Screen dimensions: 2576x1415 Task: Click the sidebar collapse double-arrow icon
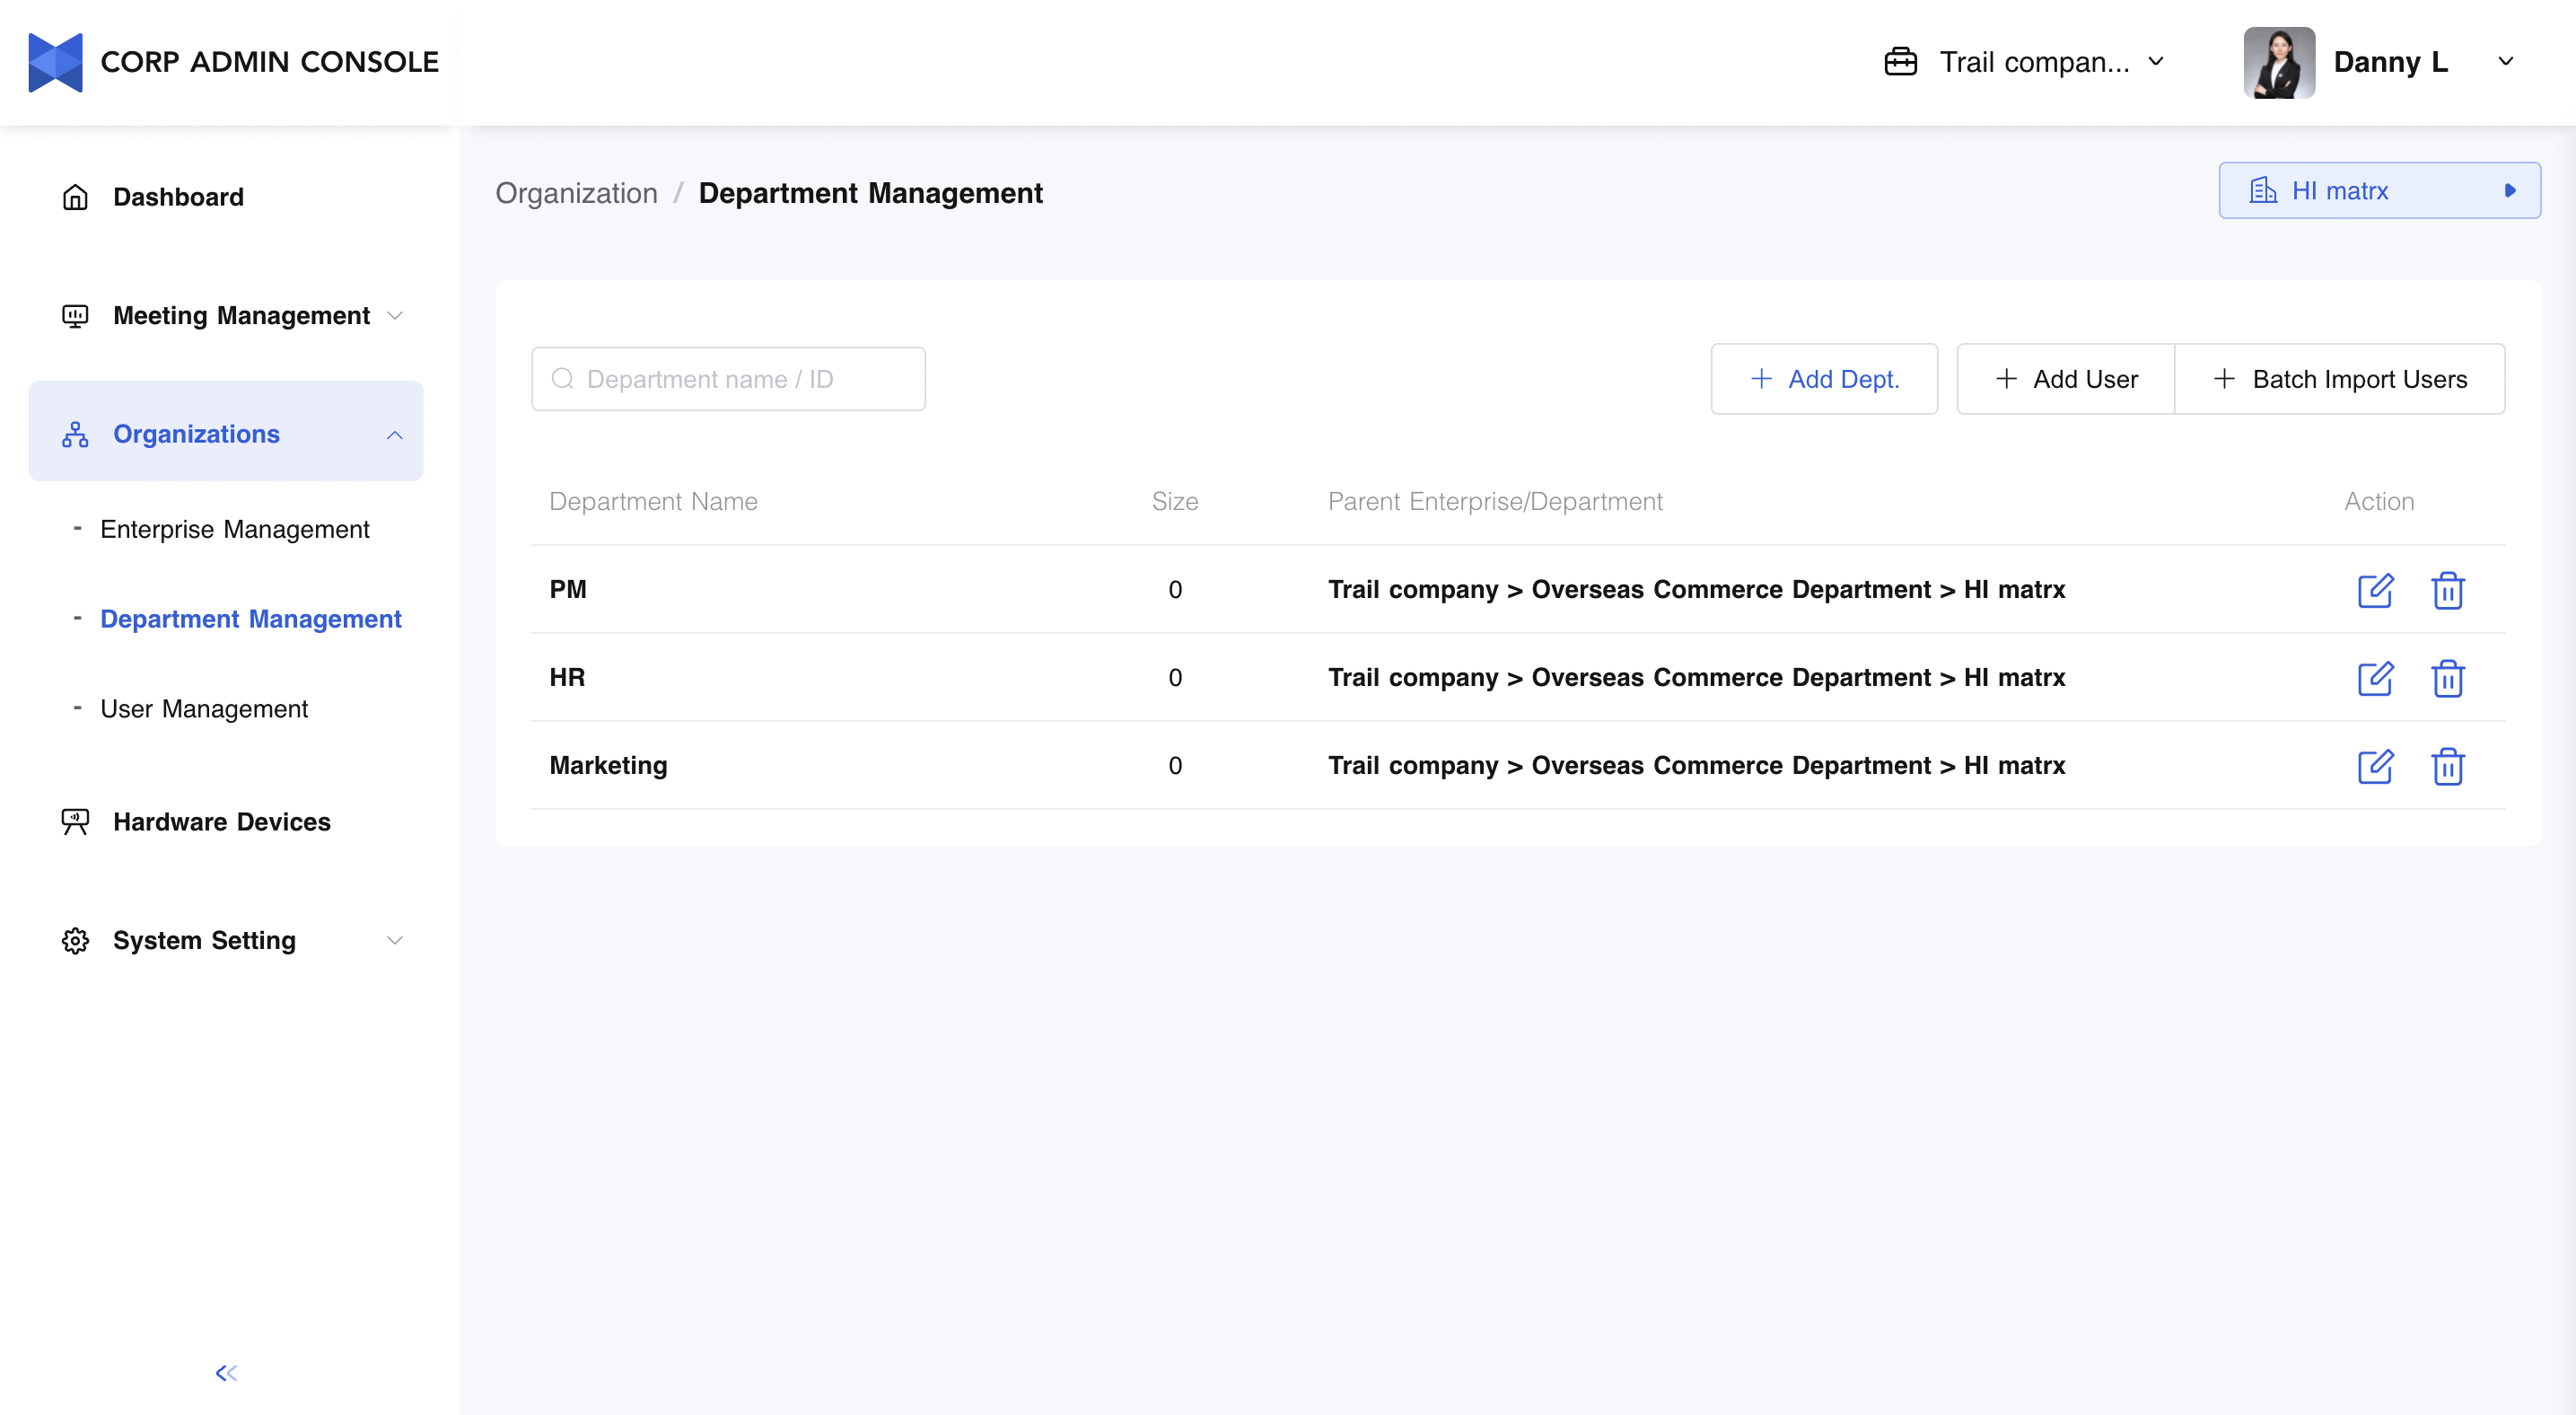(x=226, y=1373)
